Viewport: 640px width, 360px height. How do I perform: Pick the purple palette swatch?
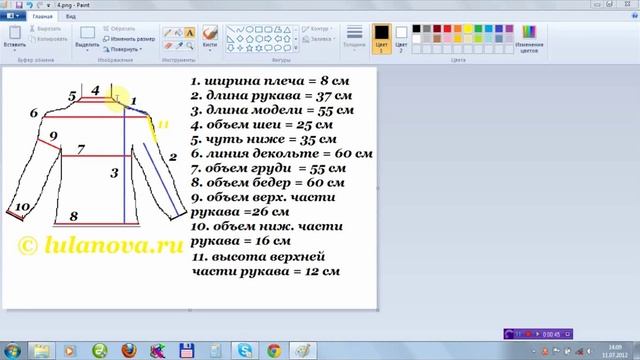509,29
